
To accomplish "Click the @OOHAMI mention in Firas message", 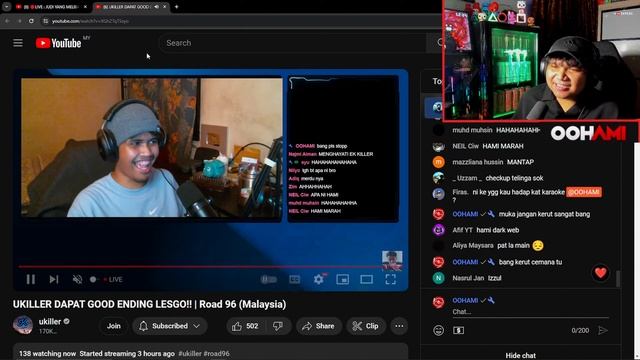I will pos(584,192).
